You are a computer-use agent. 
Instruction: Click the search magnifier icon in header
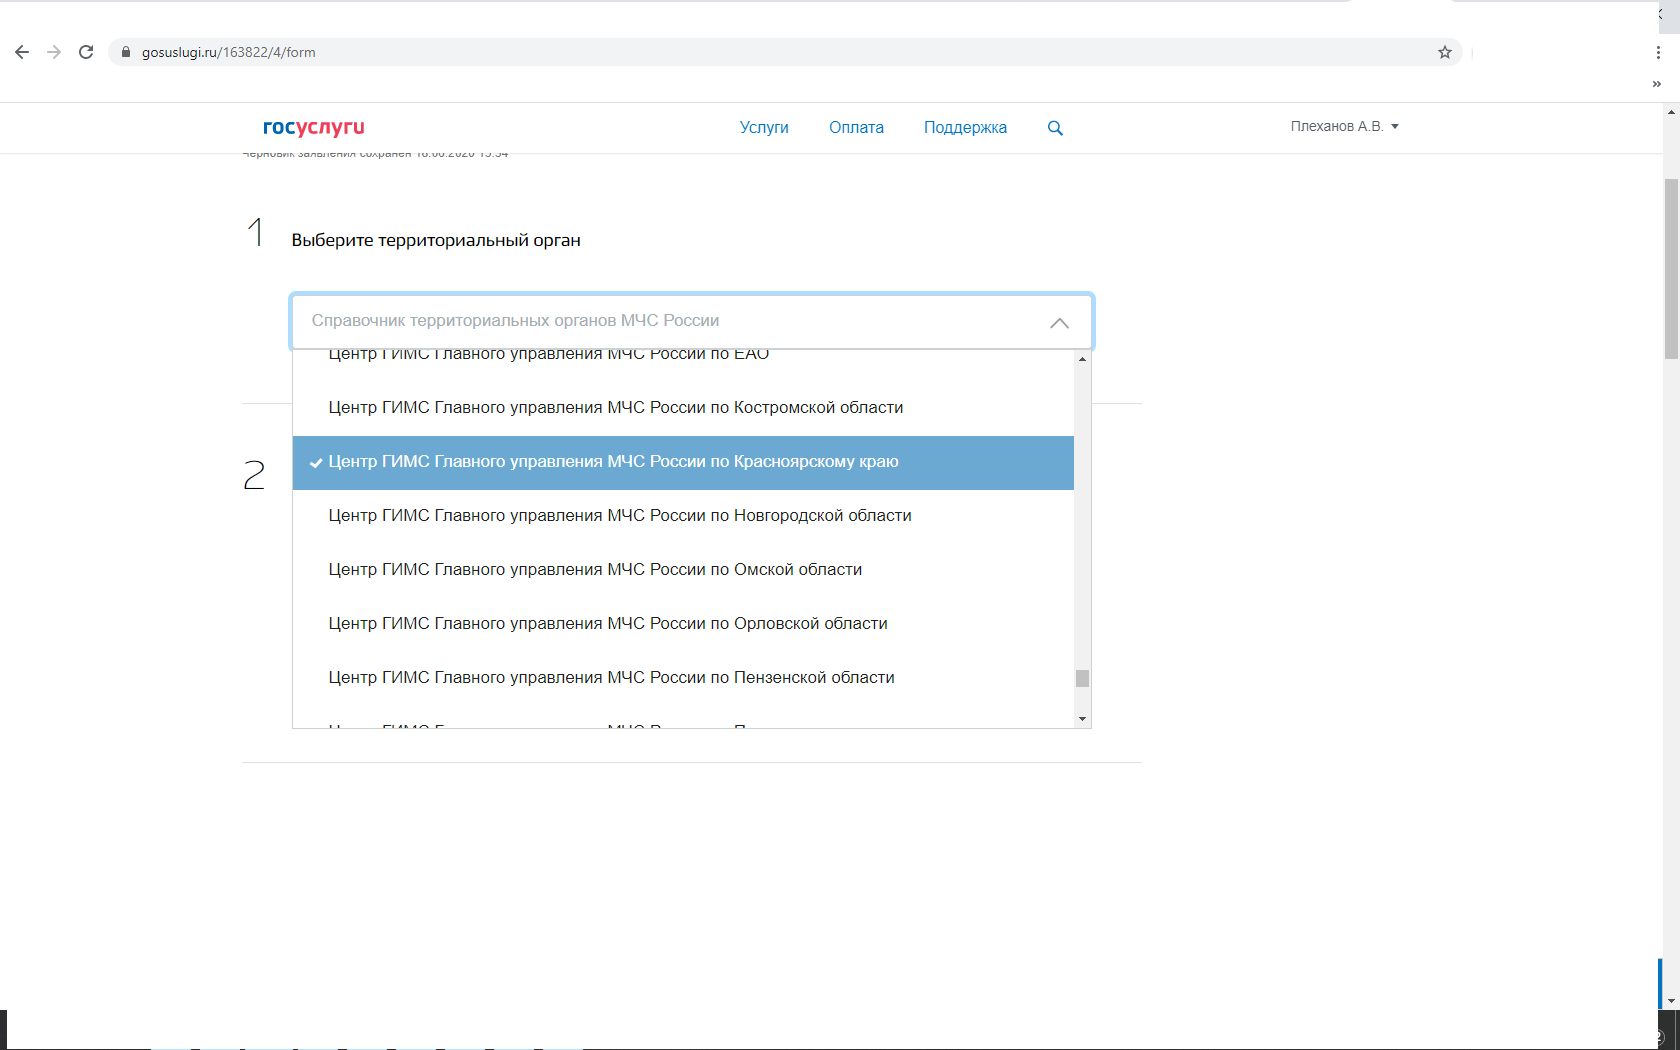point(1055,128)
